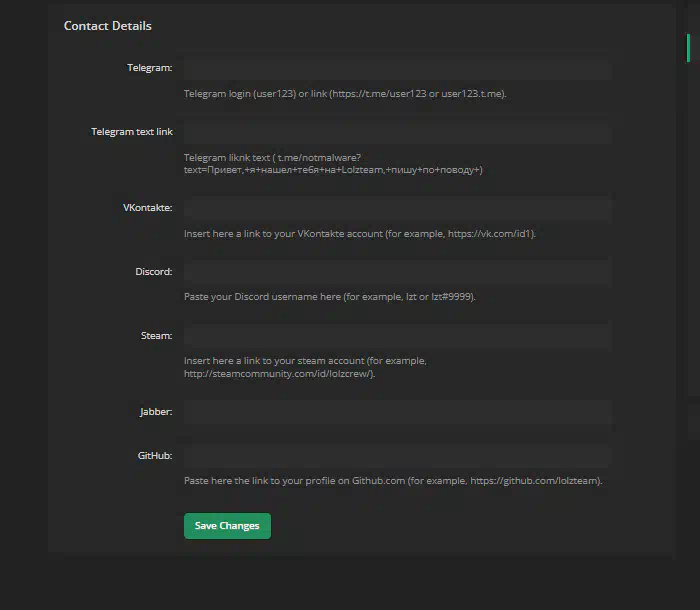Click the hint with github.com/lolzteam example
This screenshot has height=610, width=700.
[x=393, y=481]
